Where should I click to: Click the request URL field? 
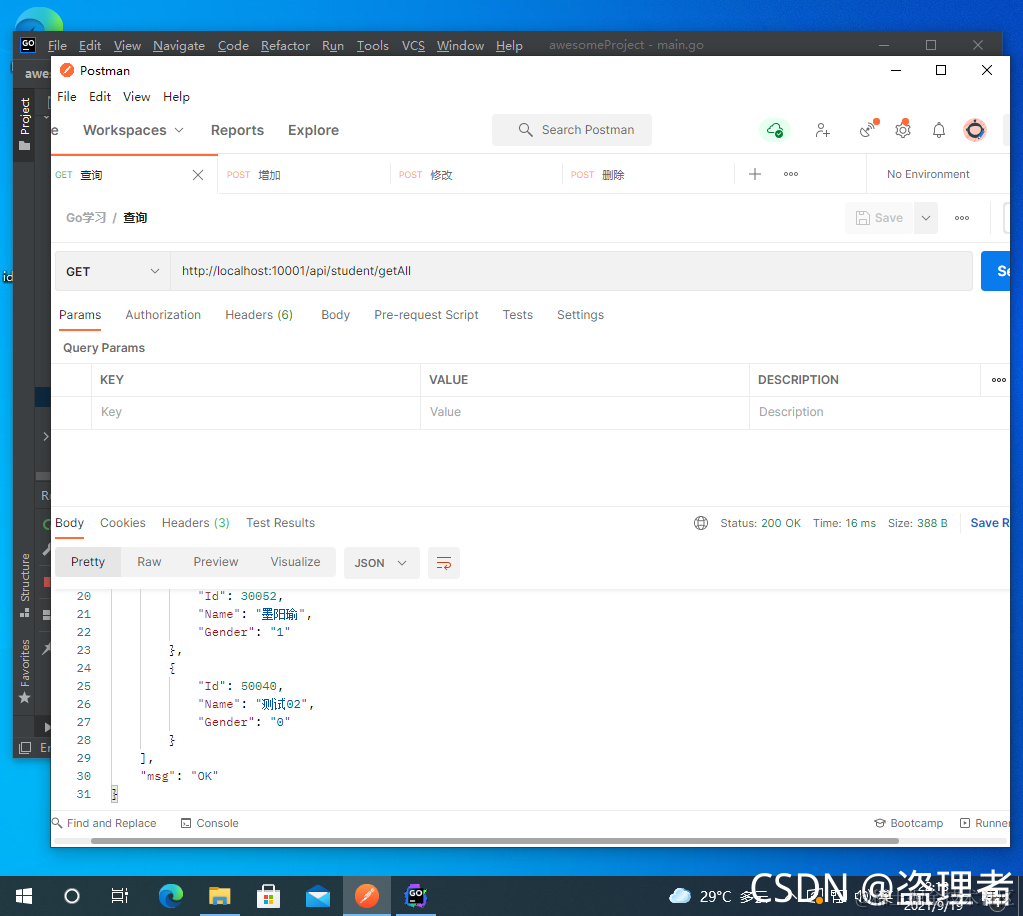(572, 271)
